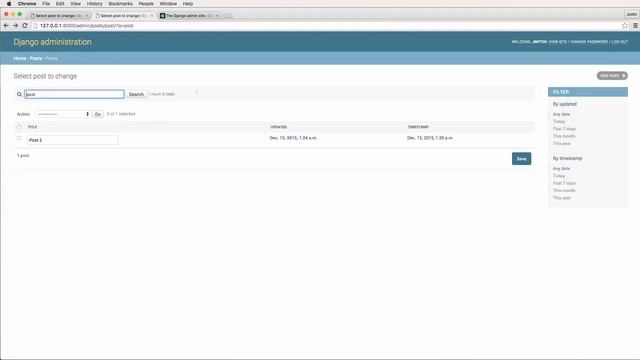Click the total results link beside Search

tap(167, 94)
